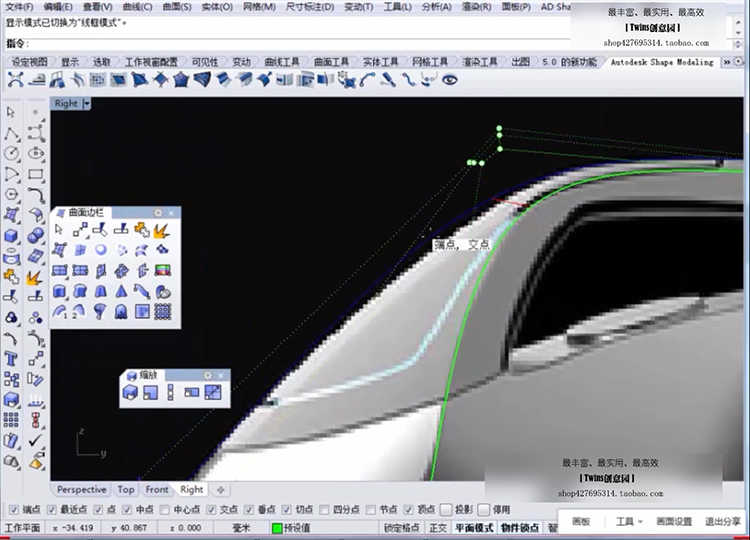
Task: Select the Ellipse tool in left sidebar
Action: point(35,154)
